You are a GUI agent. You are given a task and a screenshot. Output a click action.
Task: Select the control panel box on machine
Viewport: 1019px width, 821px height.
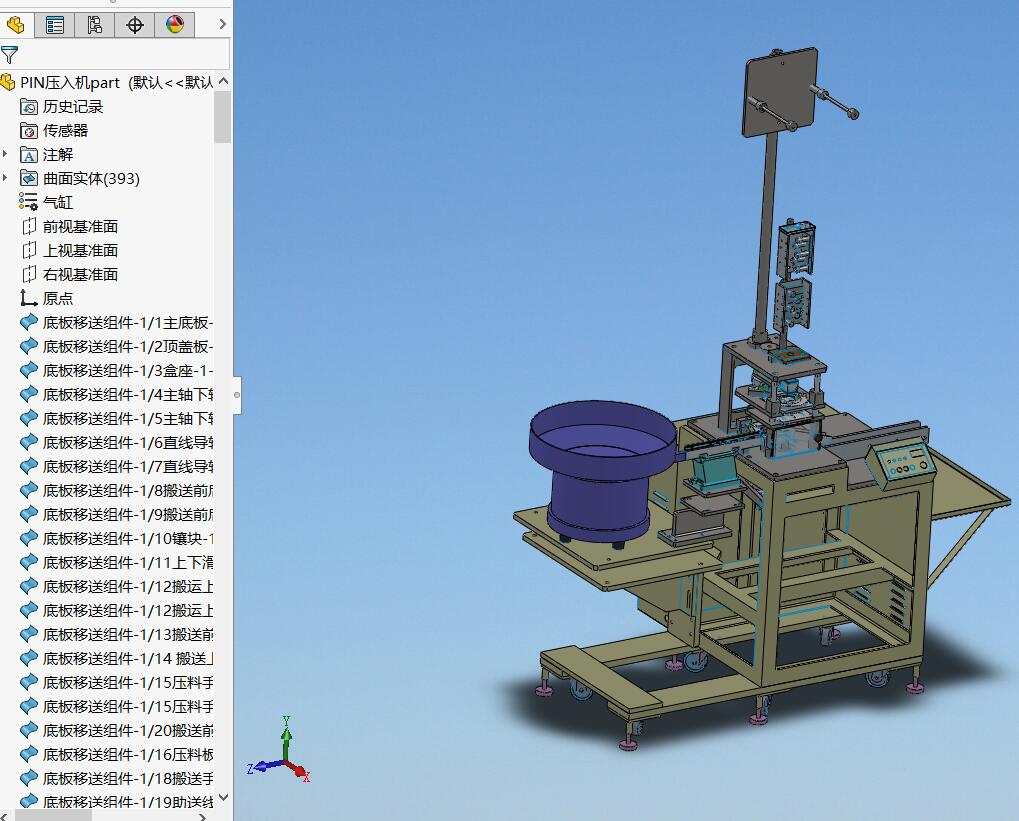(x=900, y=461)
